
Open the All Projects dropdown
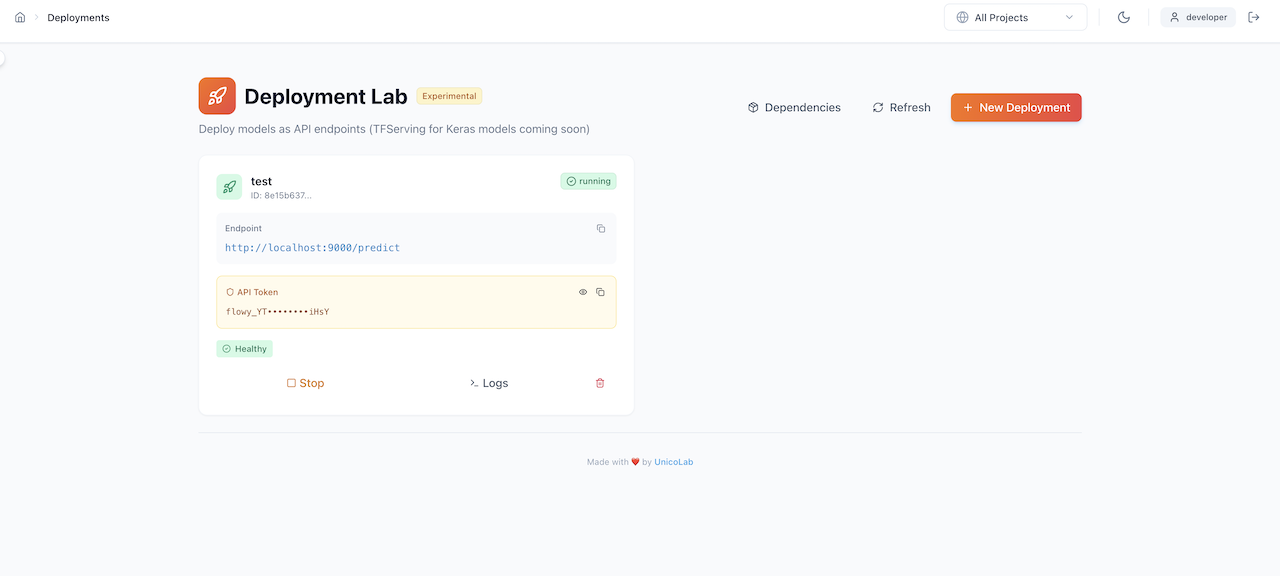pyautogui.click(x=1015, y=17)
